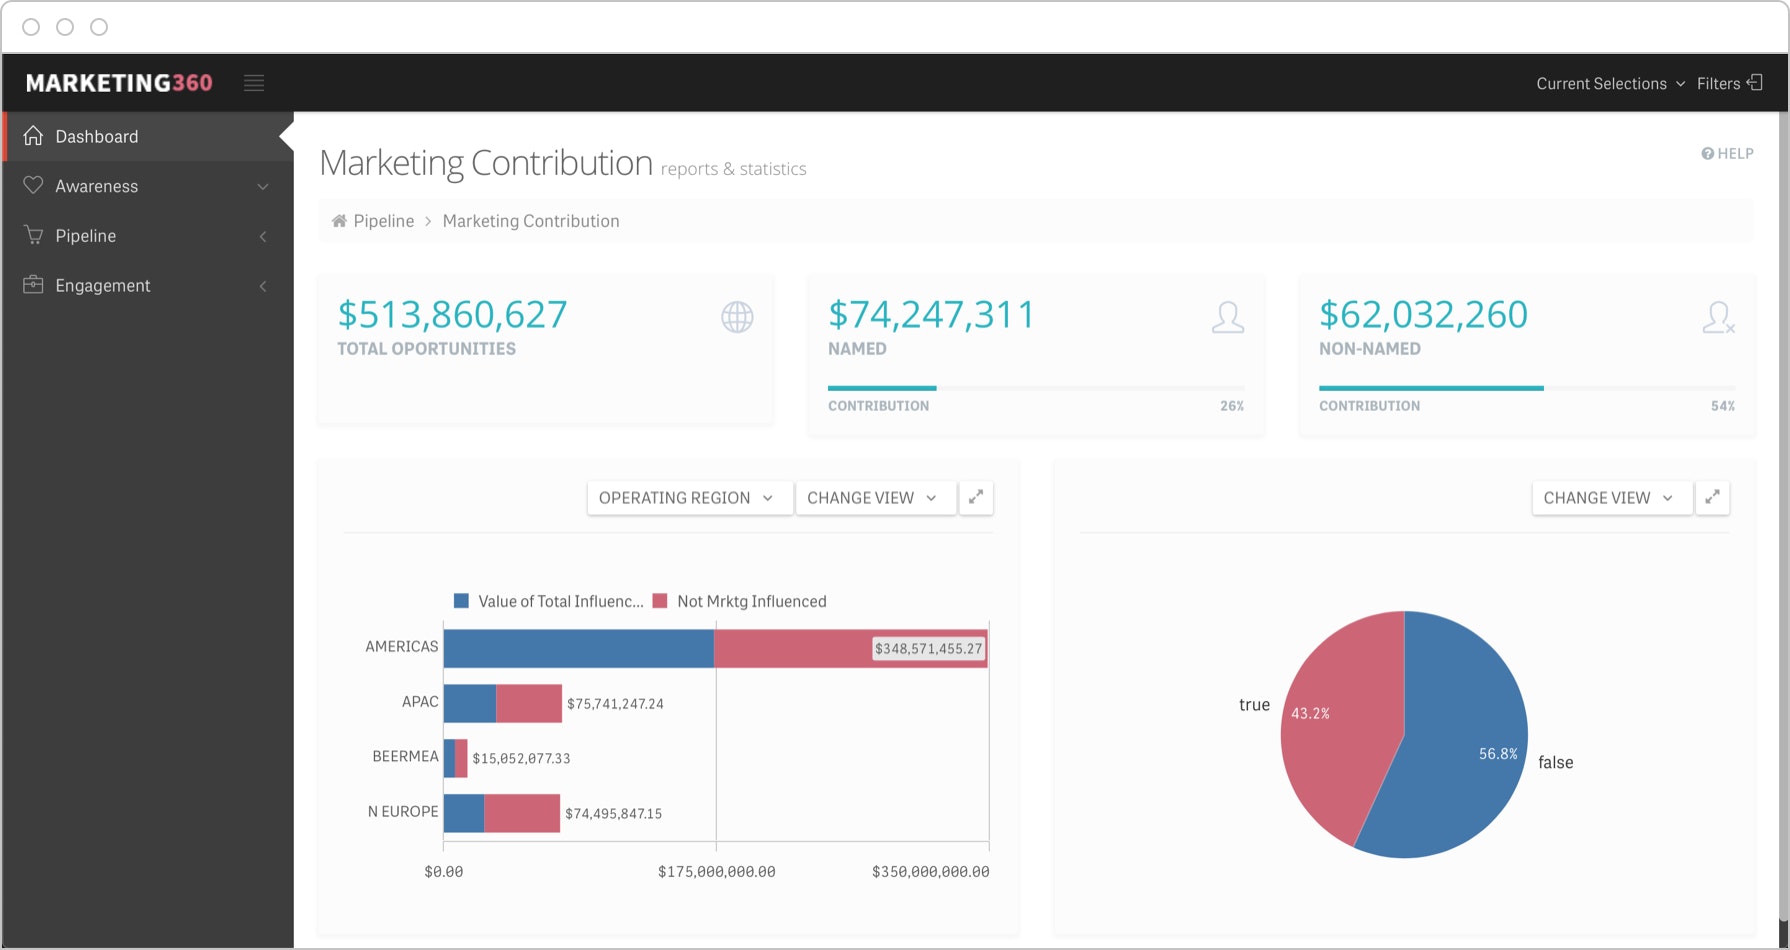This screenshot has width=1790, height=950.
Task: Click the HELP link
Action: click(1727, 153)
